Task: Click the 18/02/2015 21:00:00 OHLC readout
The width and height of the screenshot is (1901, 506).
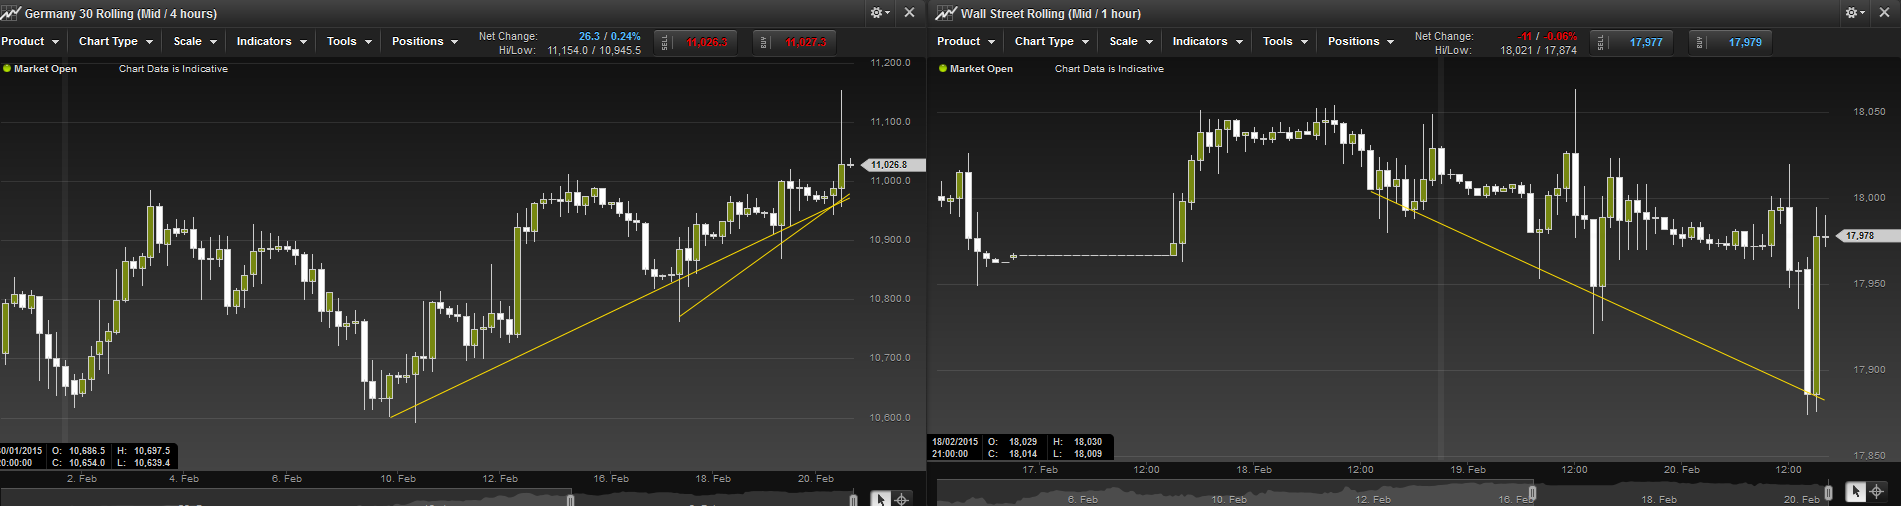Action: 1021,447
